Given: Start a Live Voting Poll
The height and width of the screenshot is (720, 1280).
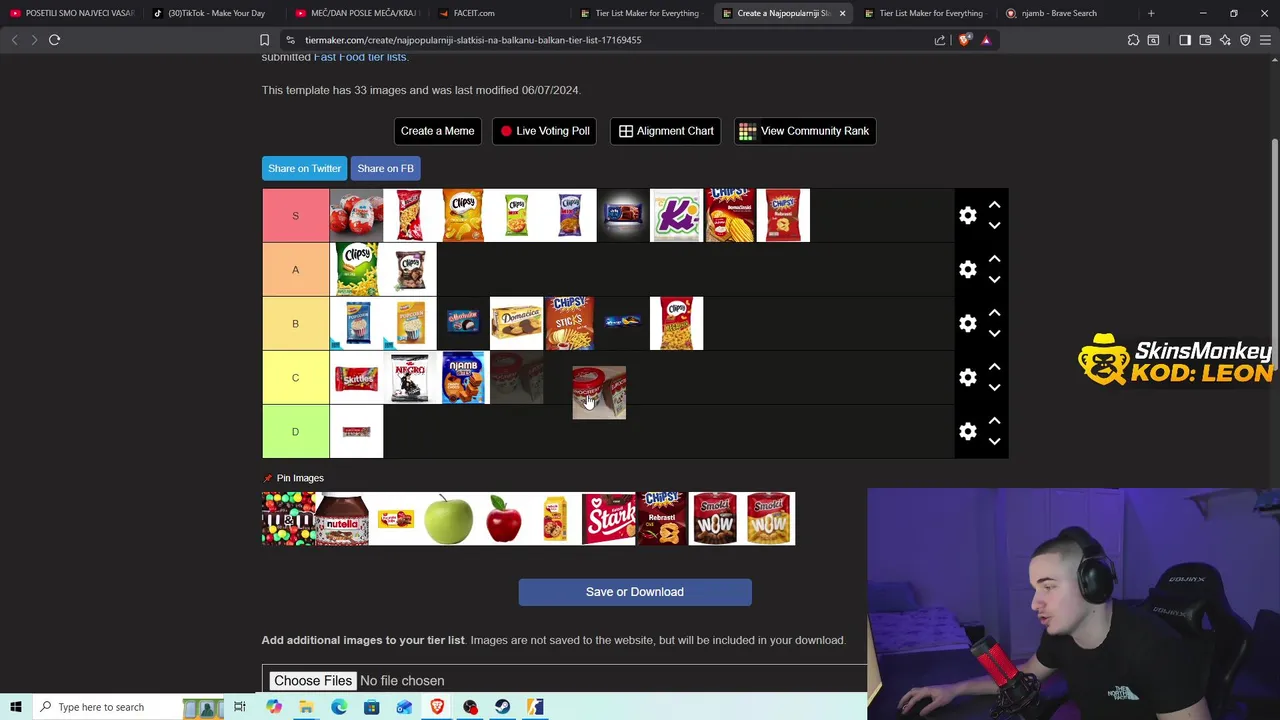Looking at the screenshot, I should (545, 131).
